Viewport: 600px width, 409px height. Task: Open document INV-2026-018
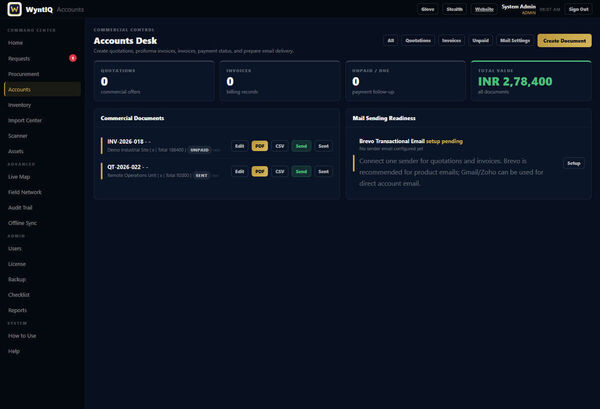(125, 142)
